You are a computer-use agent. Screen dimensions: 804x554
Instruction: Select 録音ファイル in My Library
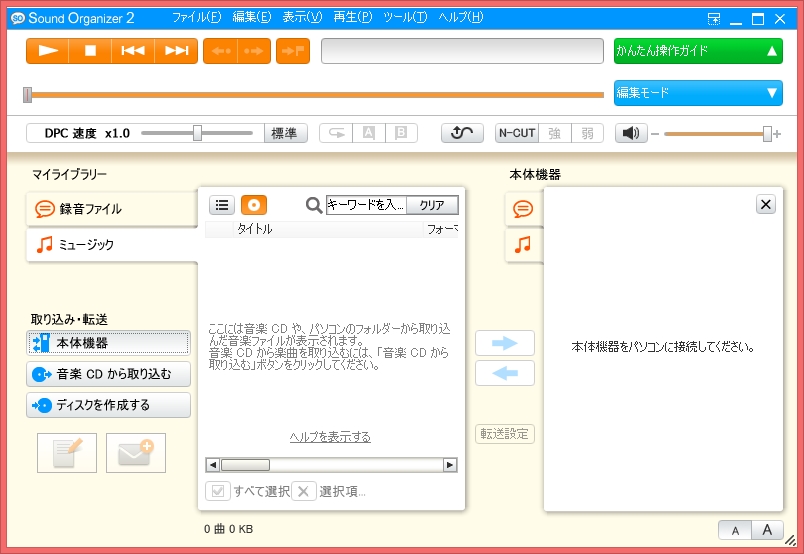point(112,209)
